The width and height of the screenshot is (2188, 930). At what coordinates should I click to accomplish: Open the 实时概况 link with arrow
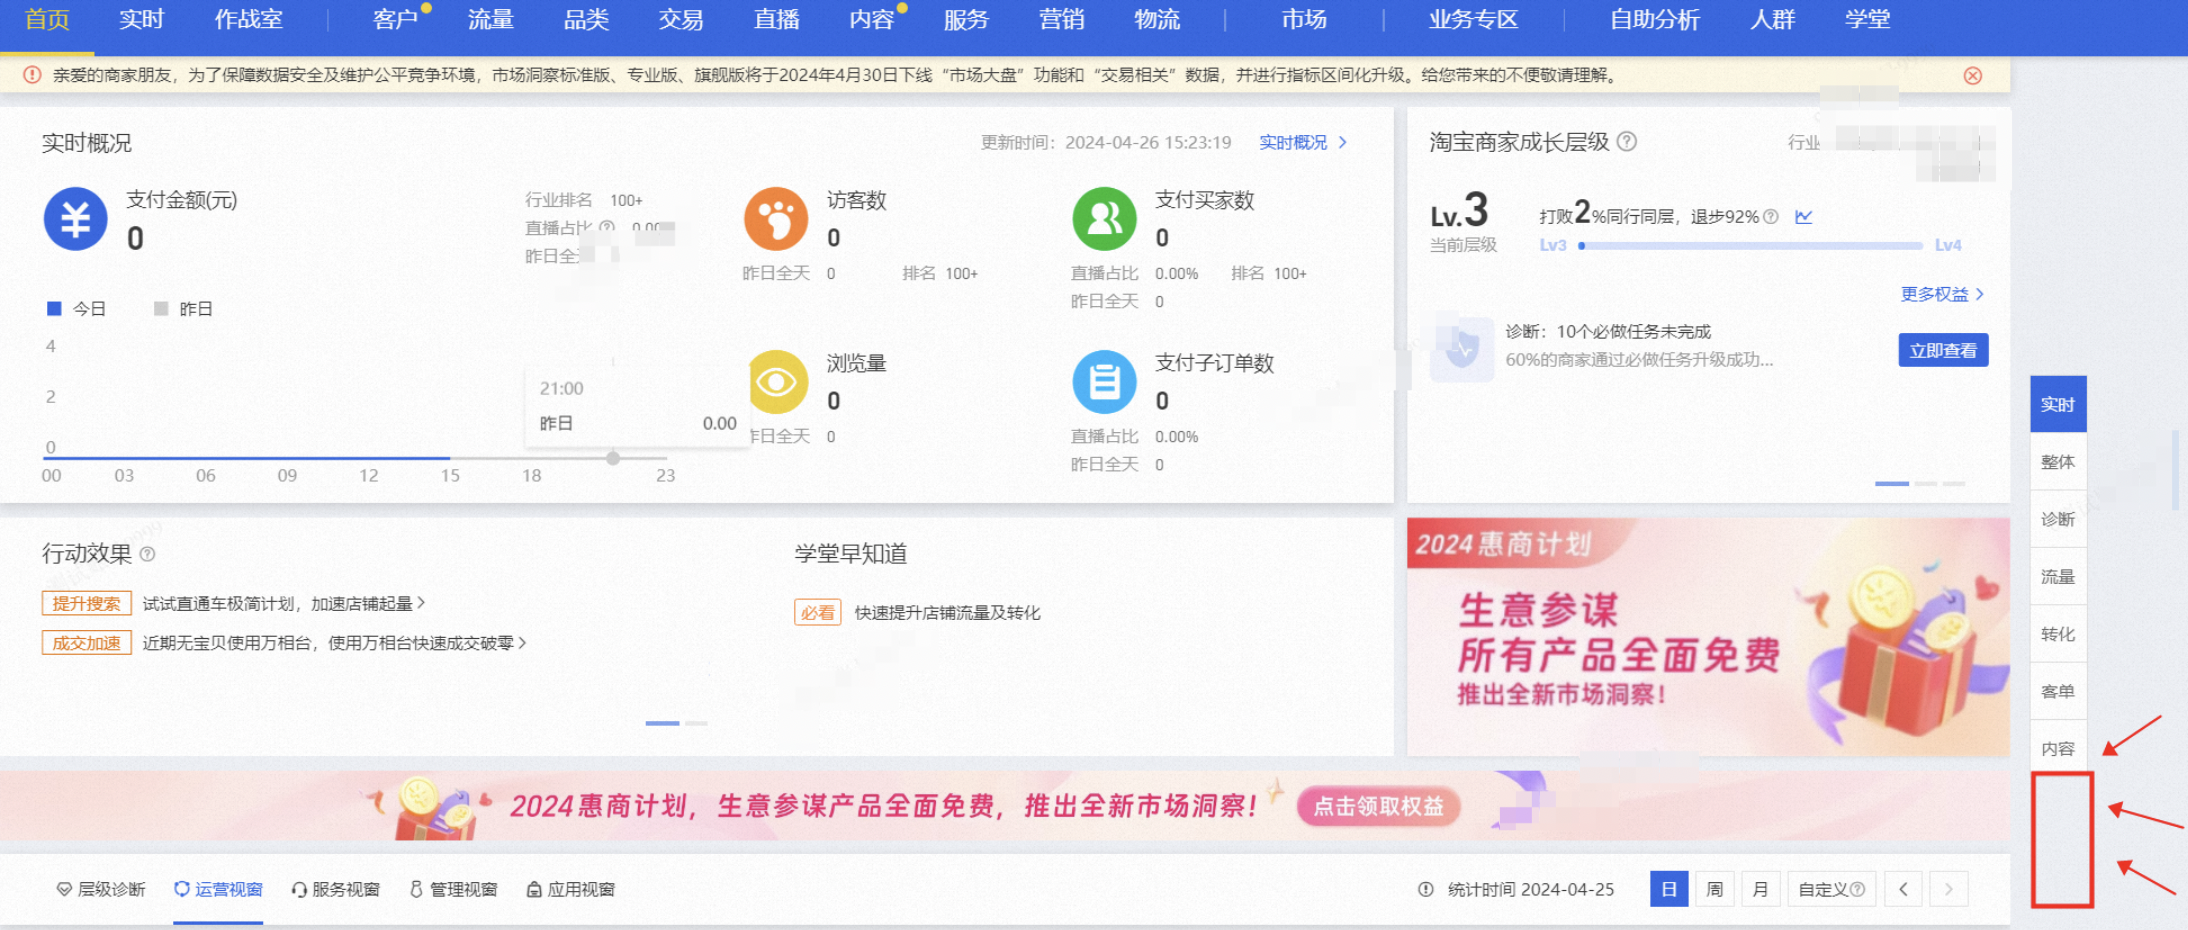point(1302,143)
